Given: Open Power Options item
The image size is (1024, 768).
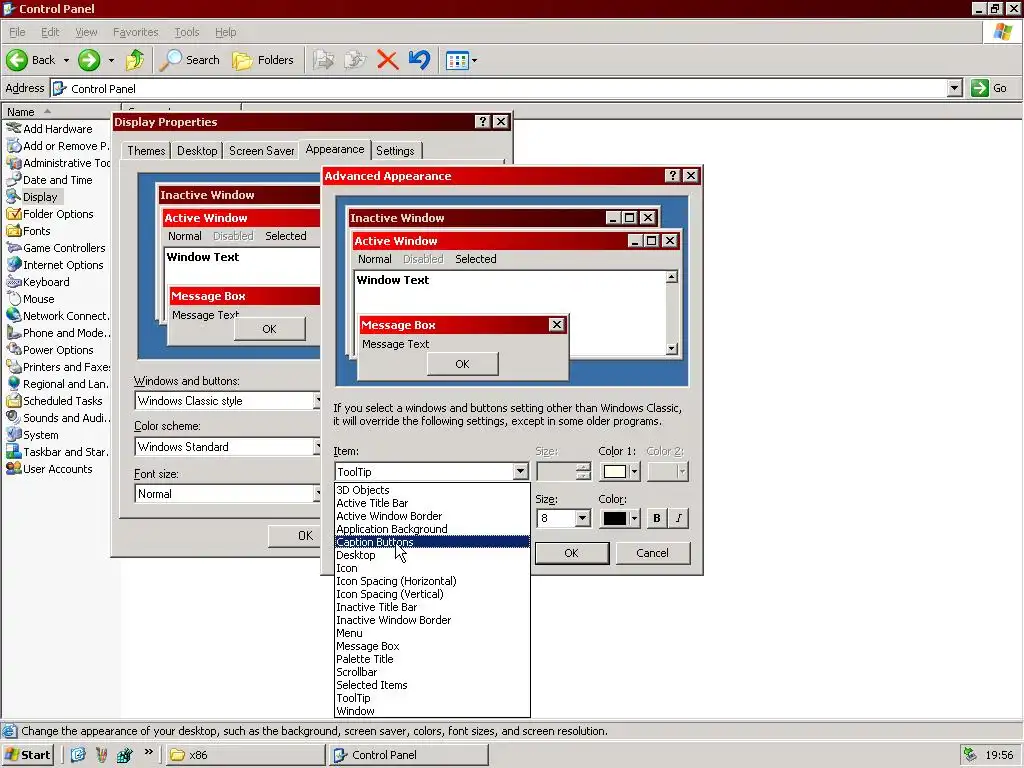Looking at the screenshot, I should pos(50,350).
